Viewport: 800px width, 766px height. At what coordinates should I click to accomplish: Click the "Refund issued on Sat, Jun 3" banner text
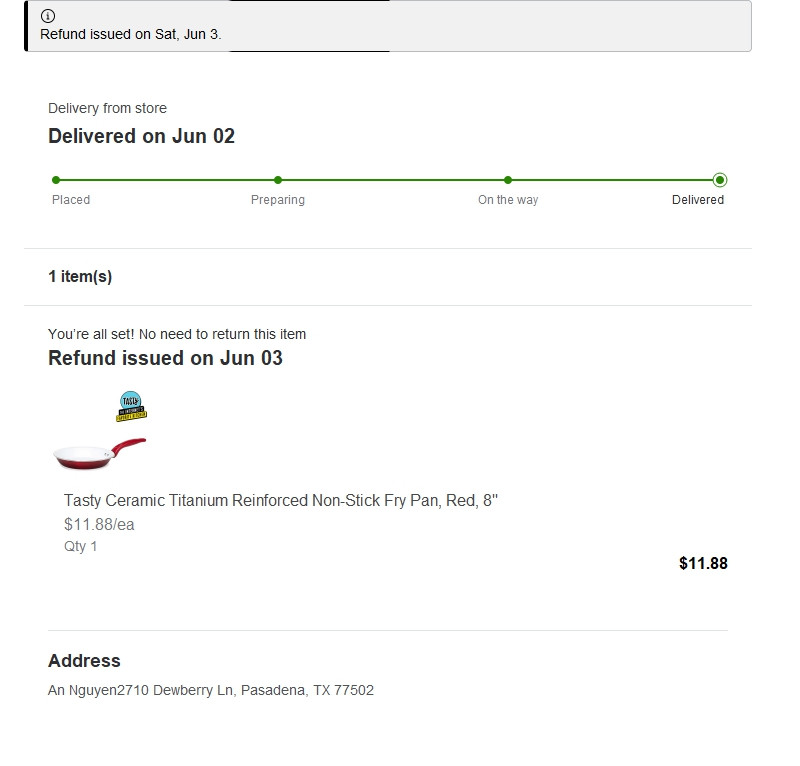131,34
